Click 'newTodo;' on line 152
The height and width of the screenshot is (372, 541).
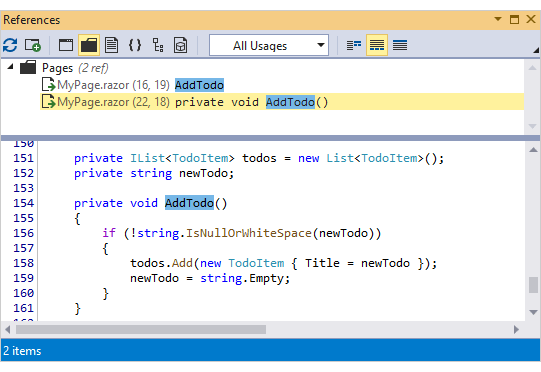(207, 173)
